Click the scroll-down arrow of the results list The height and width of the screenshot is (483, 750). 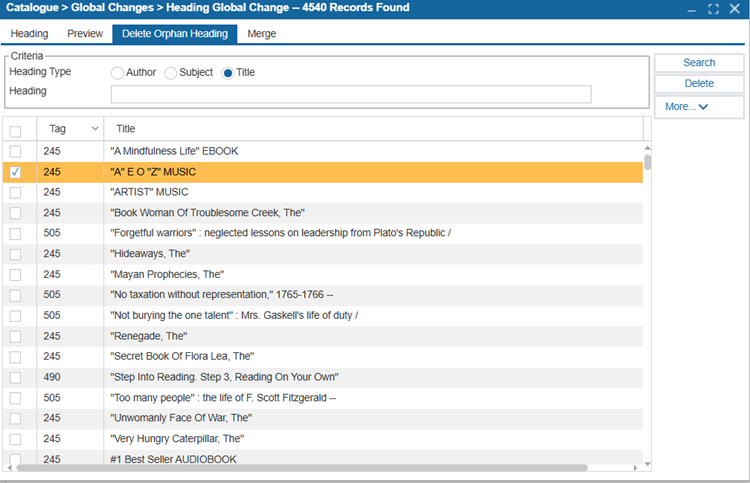(647, 464)
